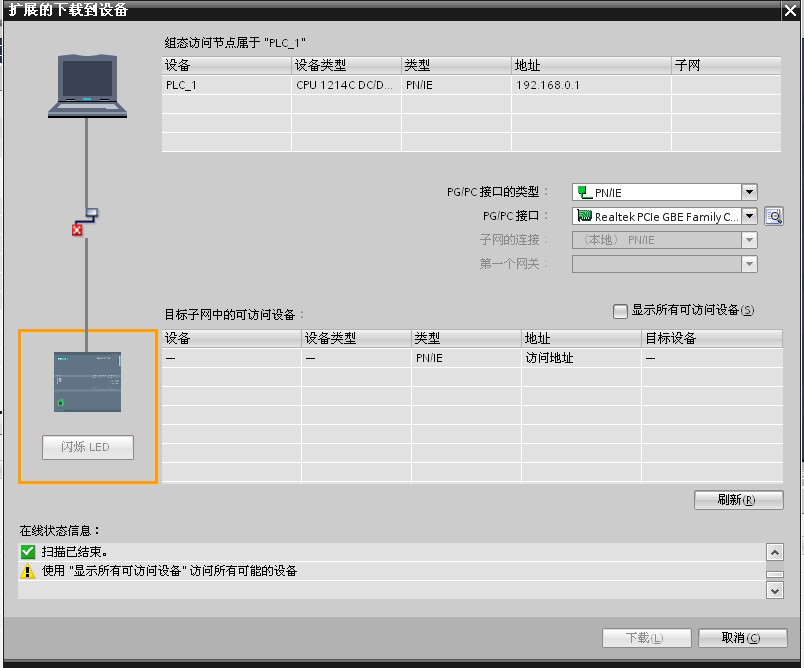Click the 取消 cancel button
804x668 pixels.
point(741,638)
